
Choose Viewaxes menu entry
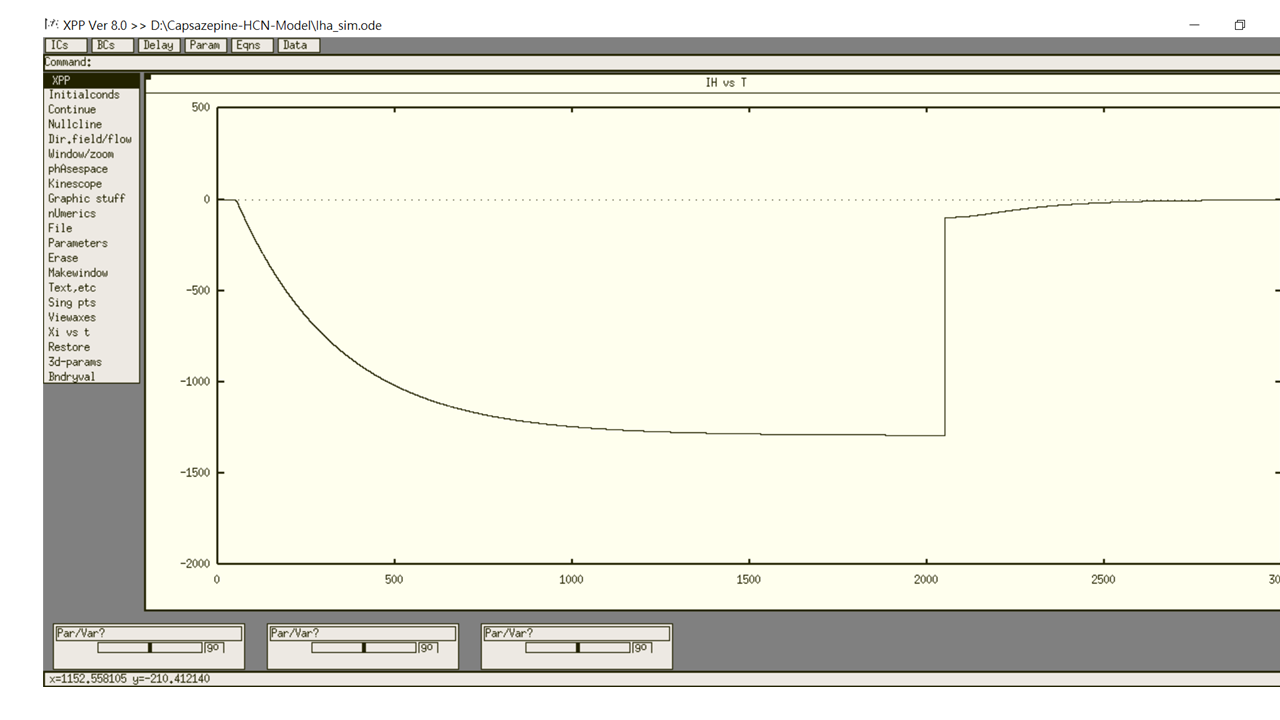tap(91, 317)
